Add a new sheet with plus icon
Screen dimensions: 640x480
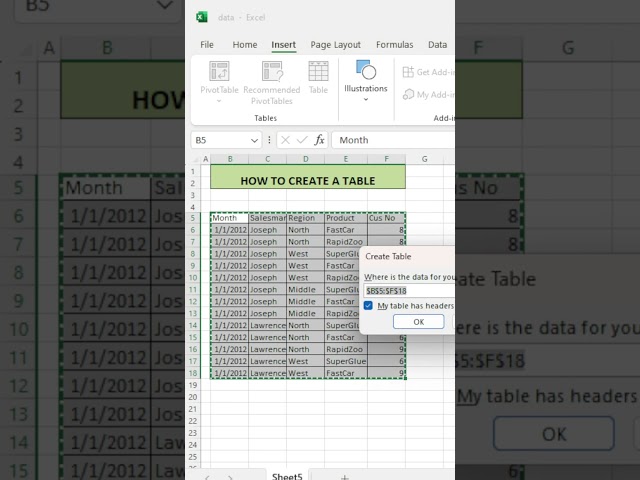pos(344,477)
